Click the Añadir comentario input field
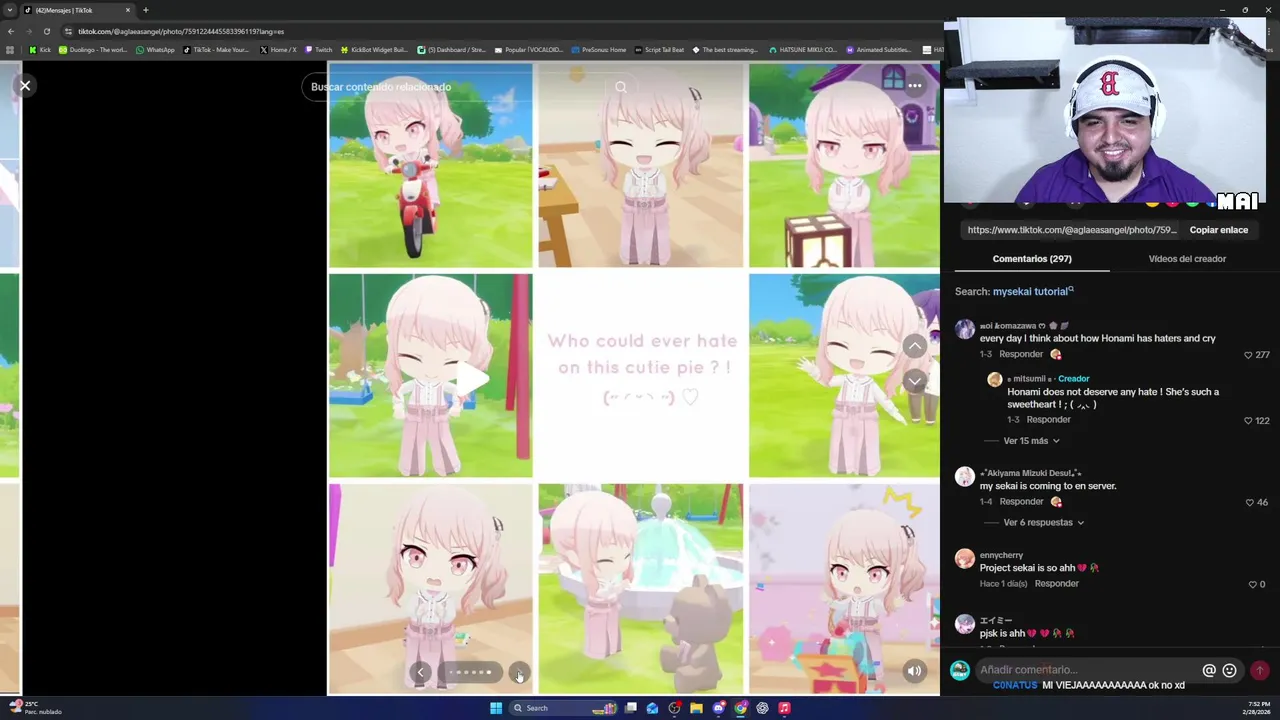Viewport: 1280px width, 720px height. tap(1088, 670)
